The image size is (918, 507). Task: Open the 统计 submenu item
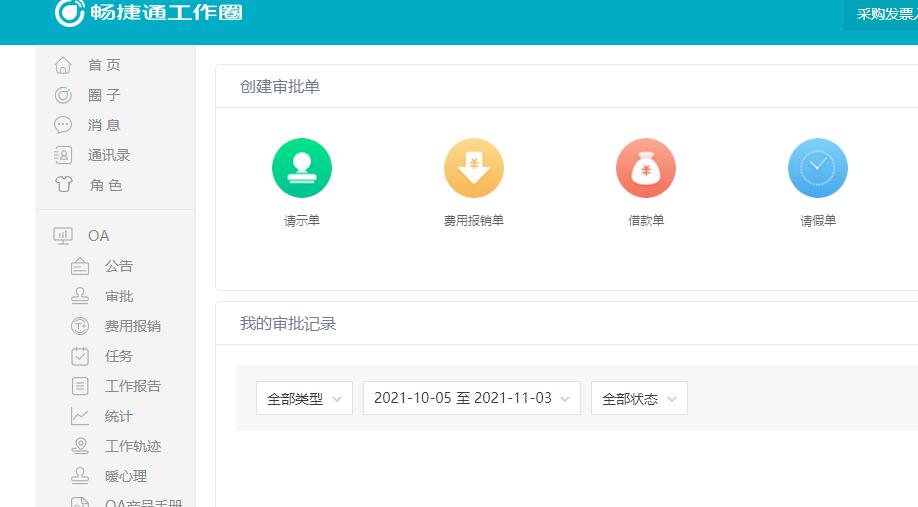click(119, 416)
